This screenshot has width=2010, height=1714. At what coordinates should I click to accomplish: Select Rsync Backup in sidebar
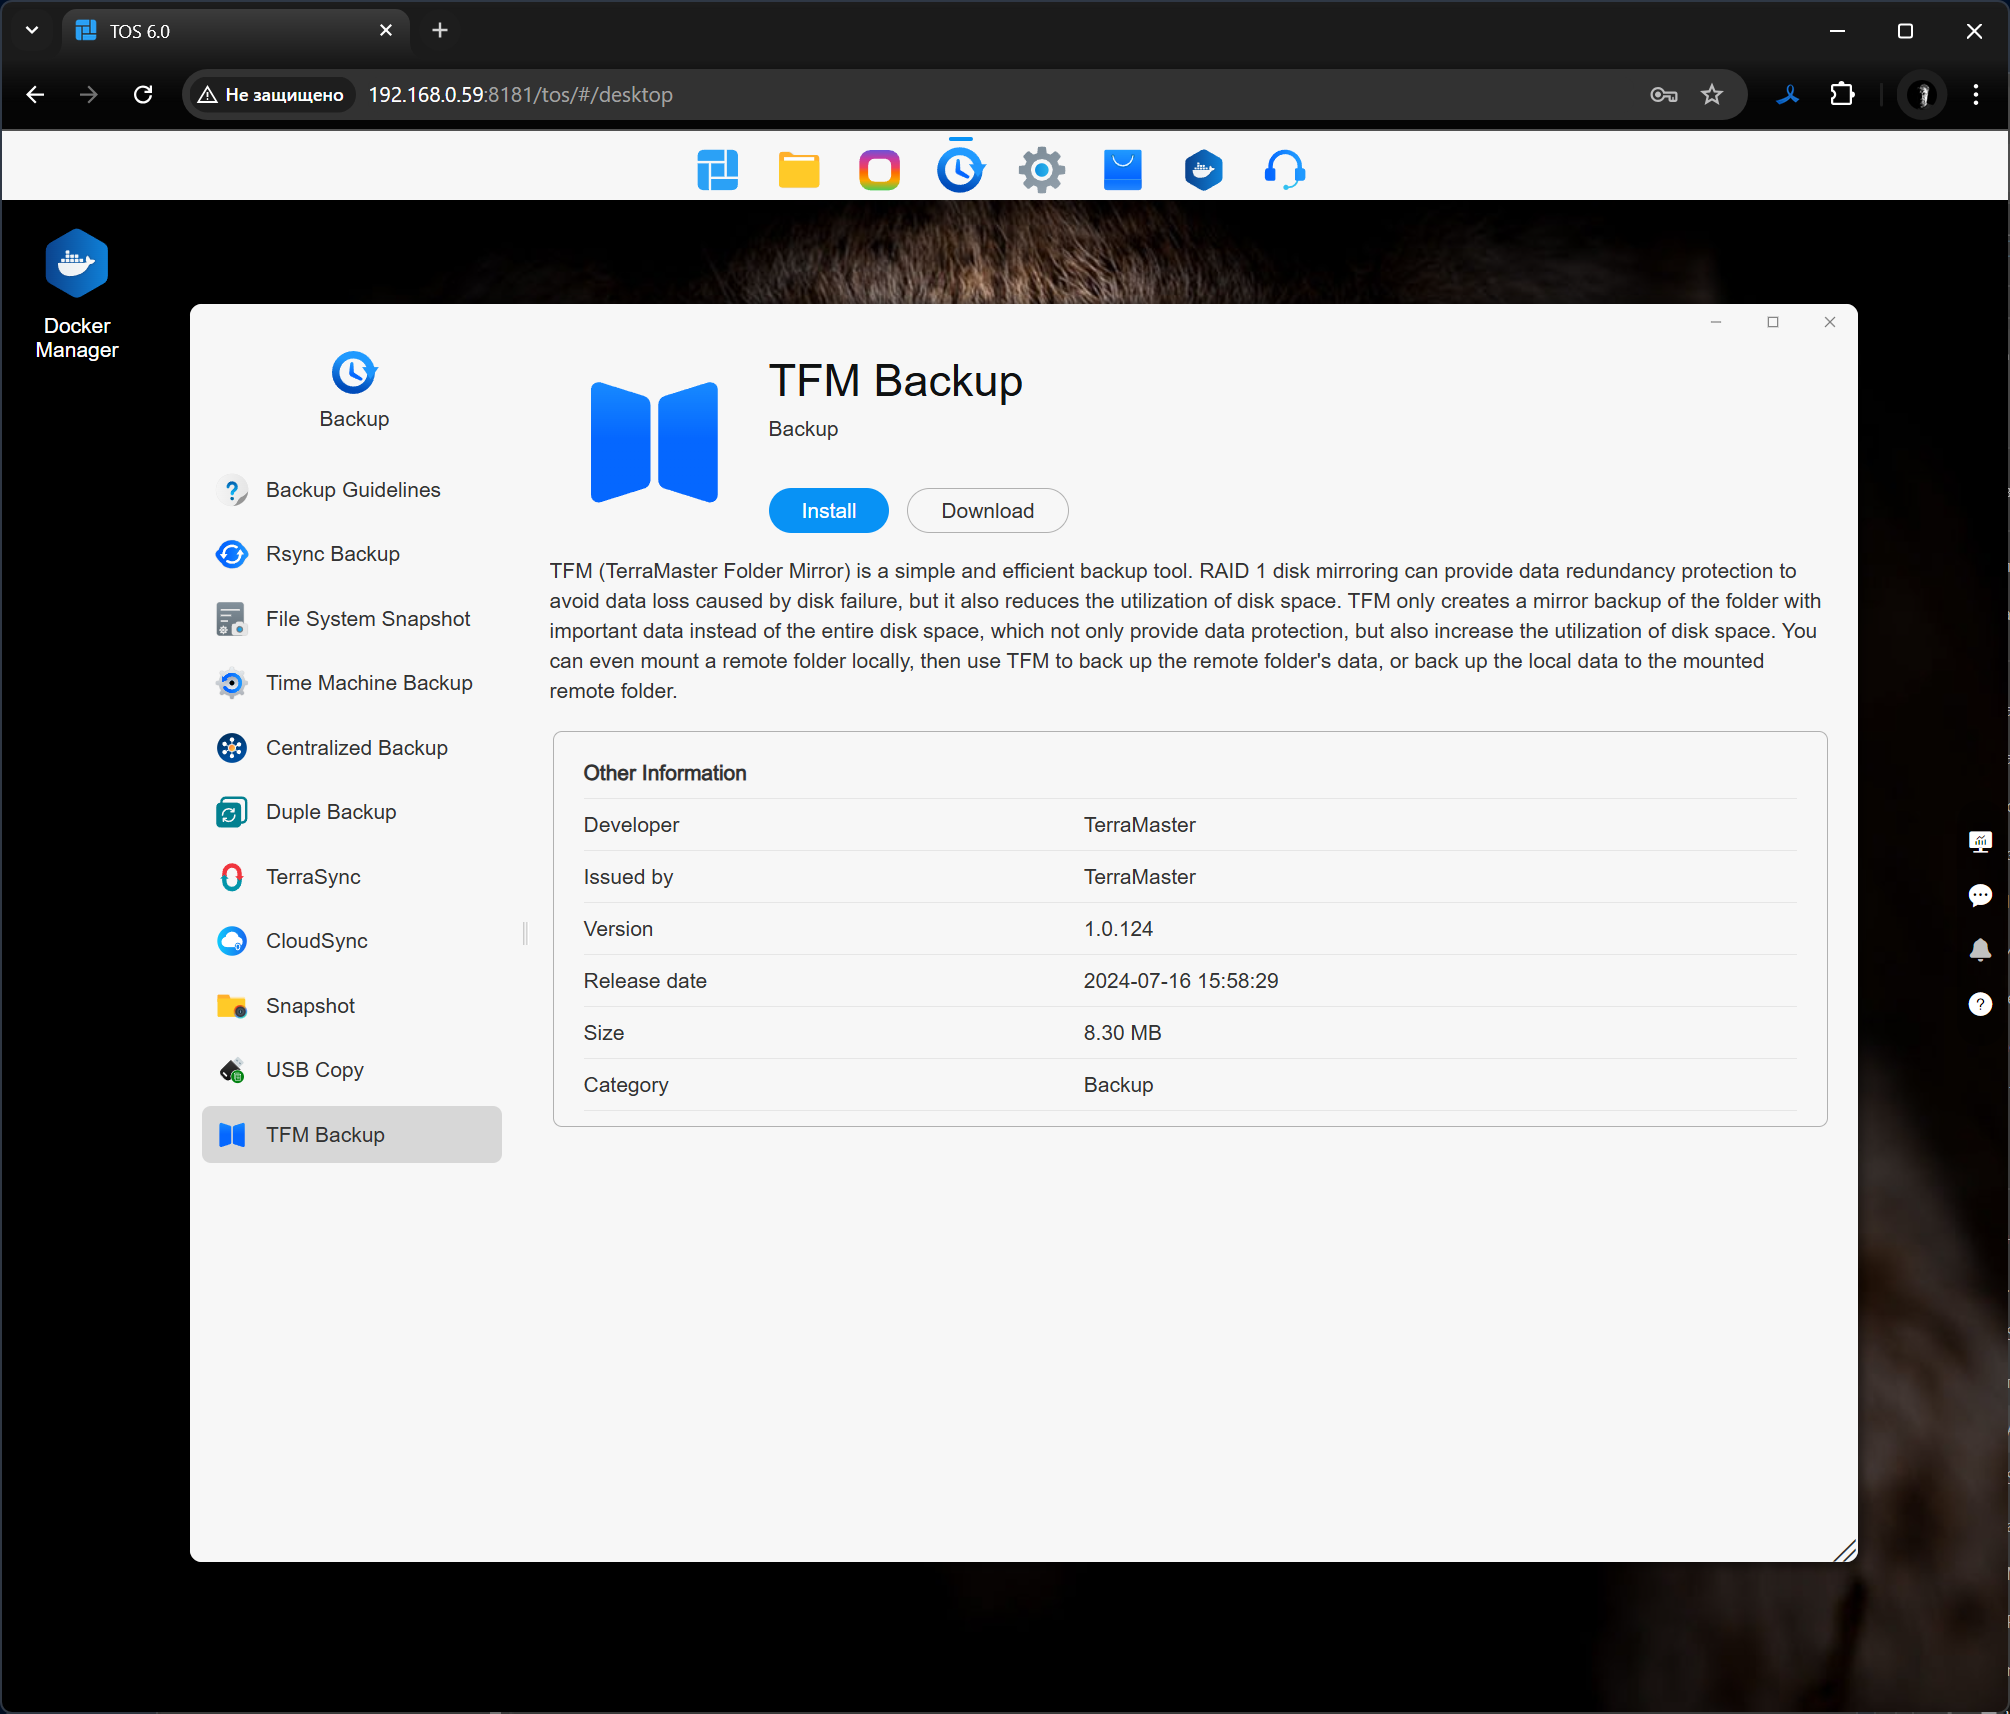pos(332,554)
